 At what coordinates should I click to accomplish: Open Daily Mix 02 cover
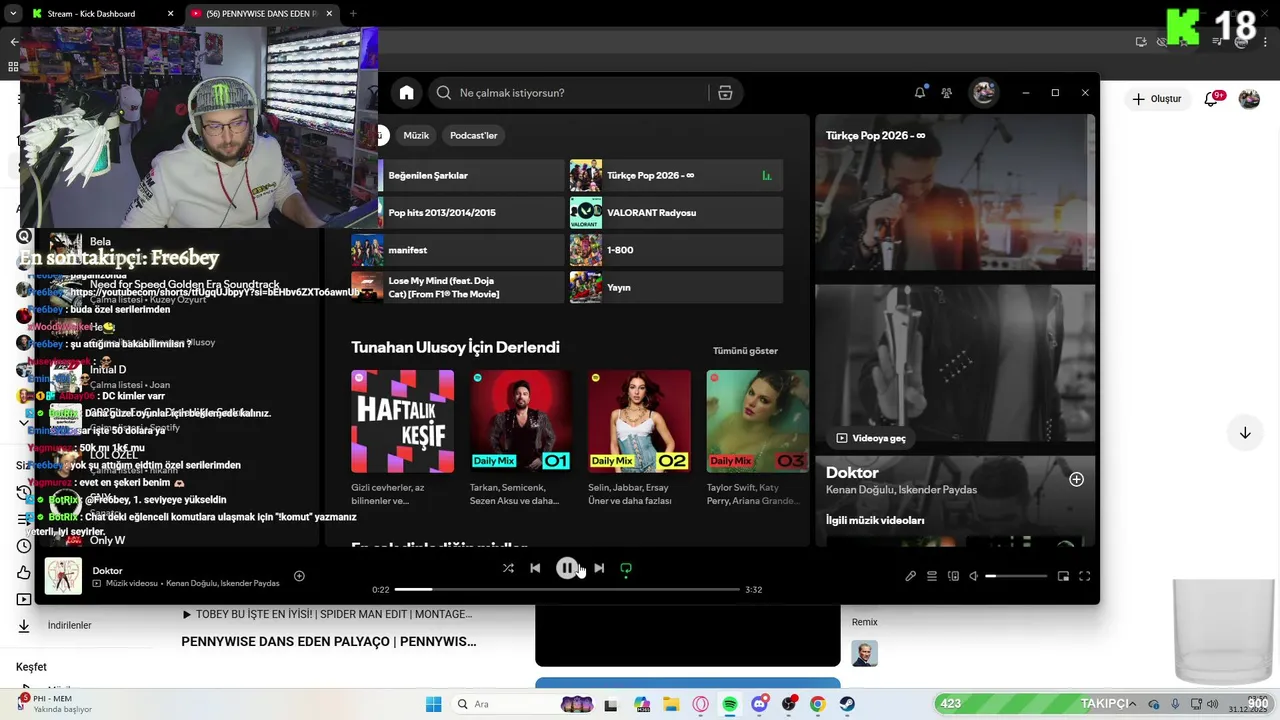(x=639, y=421)
